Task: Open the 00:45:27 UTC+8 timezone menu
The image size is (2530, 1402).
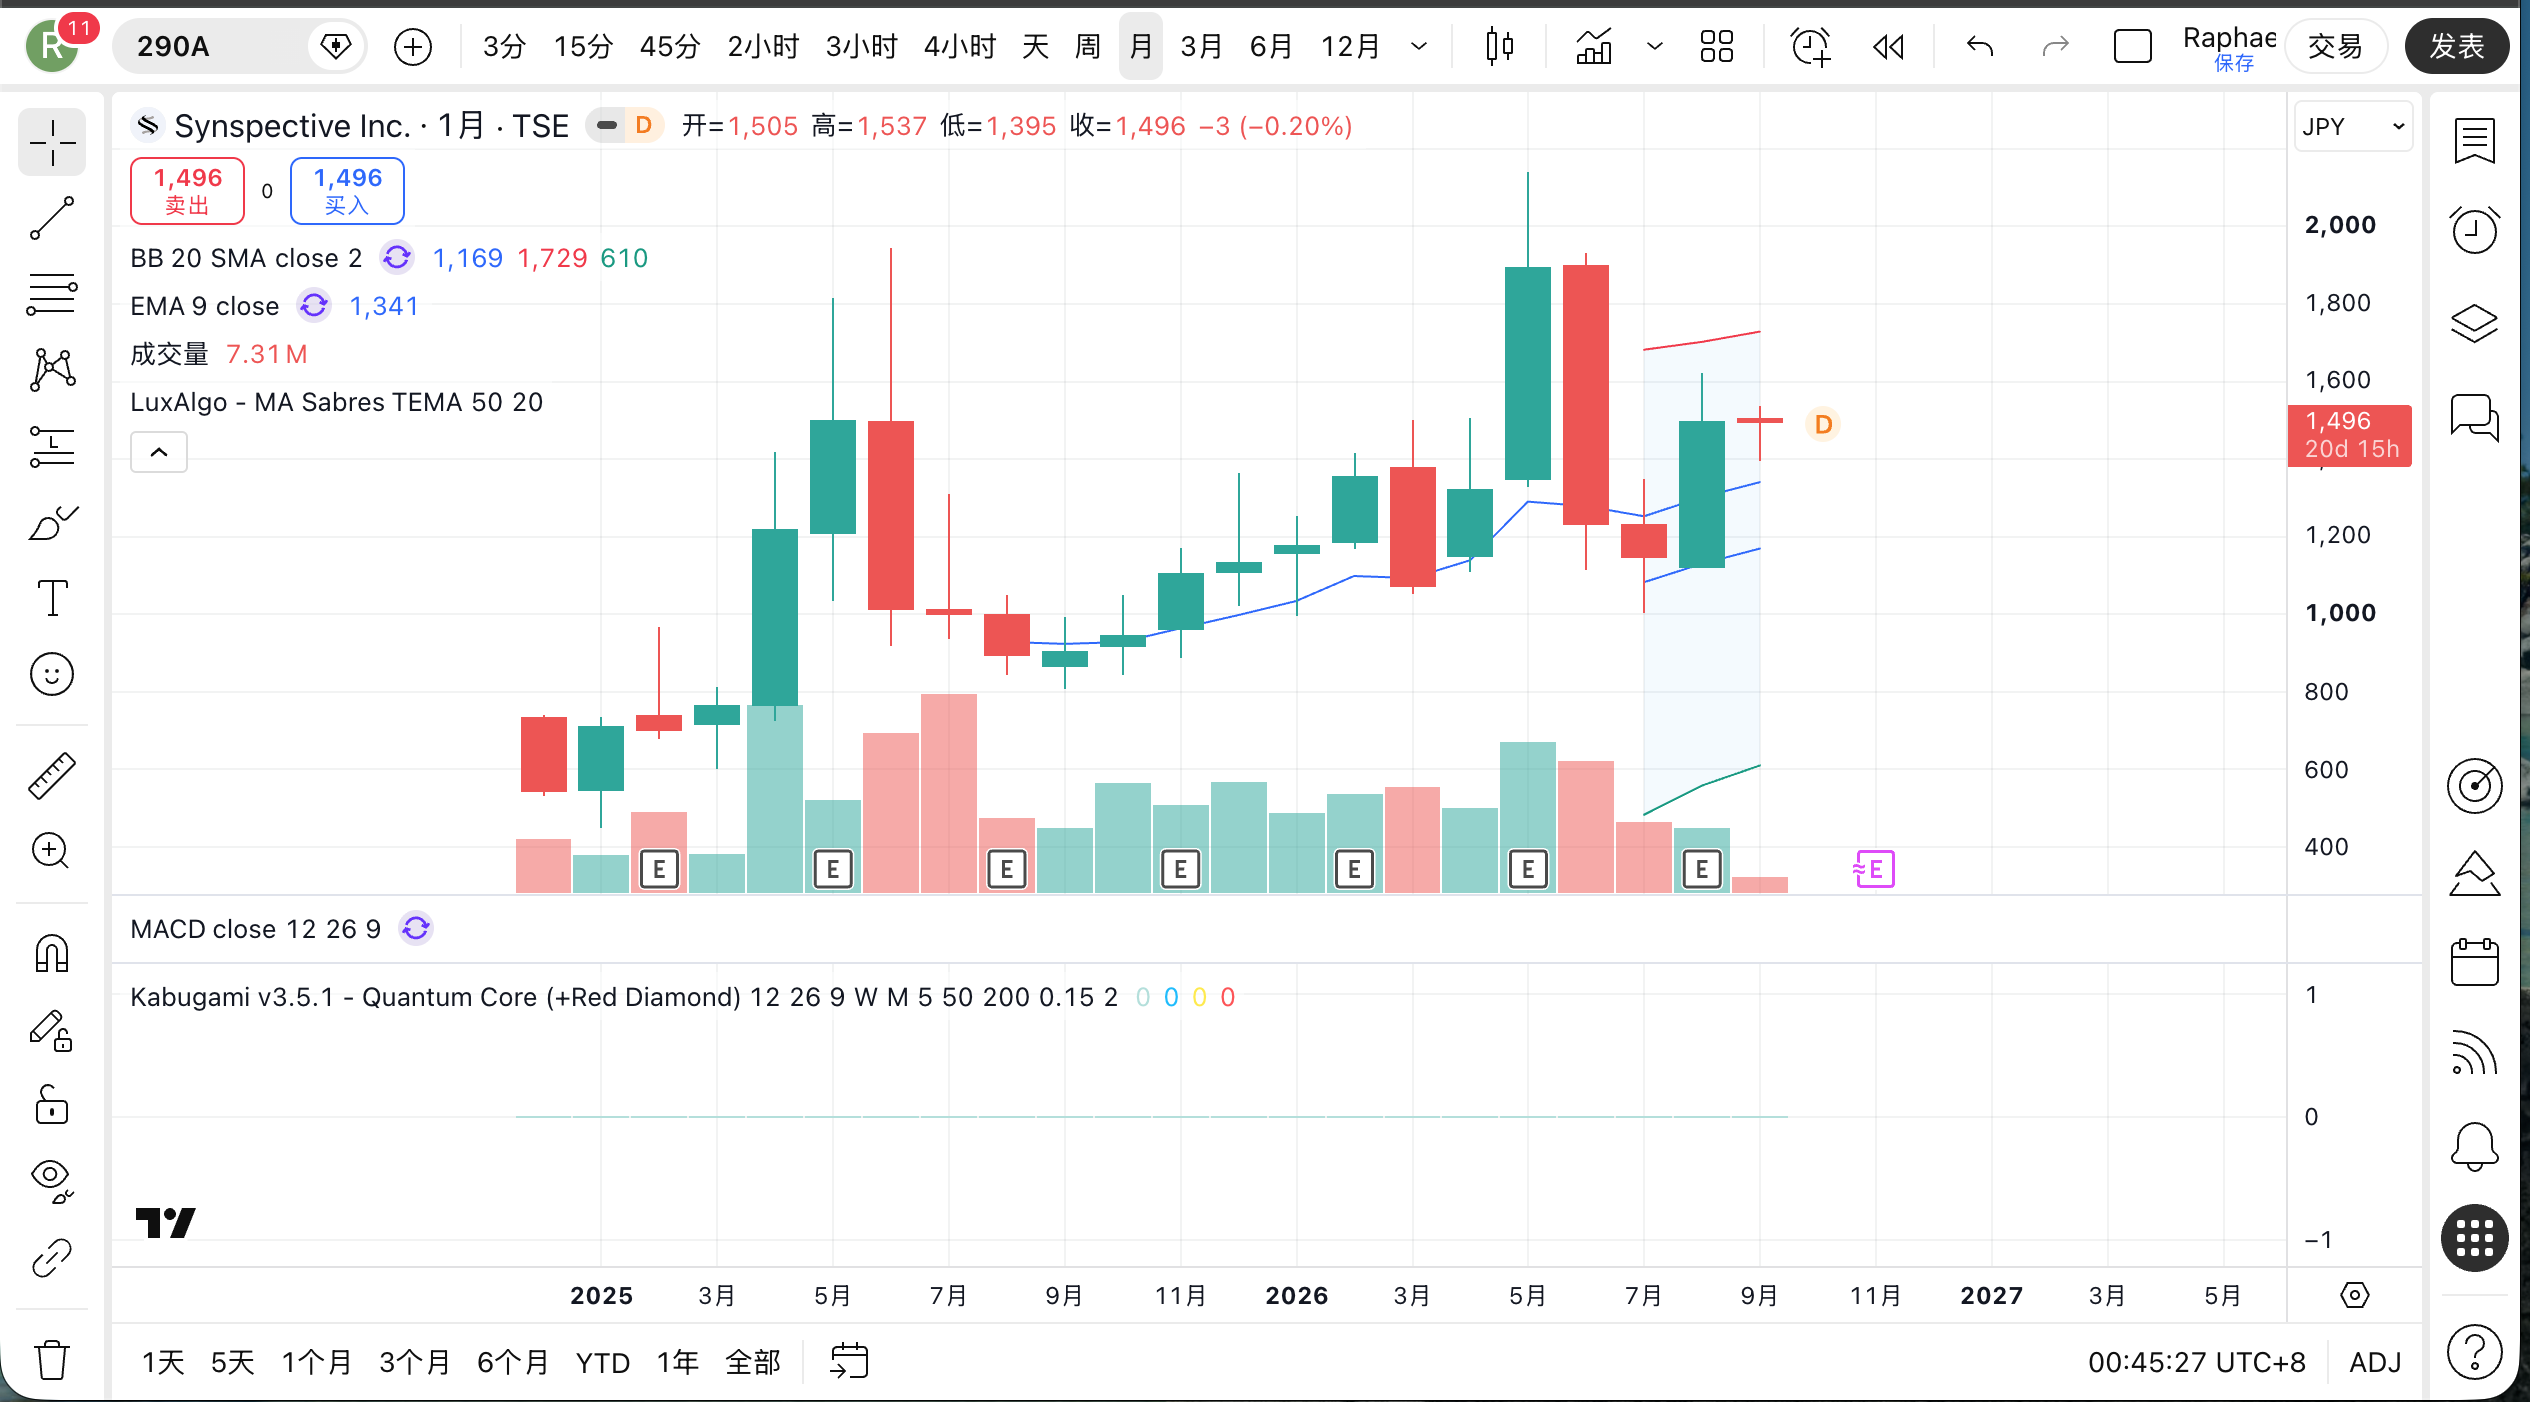Action: point(2196,1362)
